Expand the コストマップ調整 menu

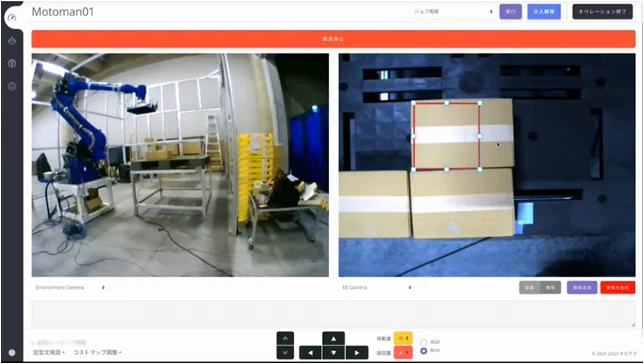point(97,352)
